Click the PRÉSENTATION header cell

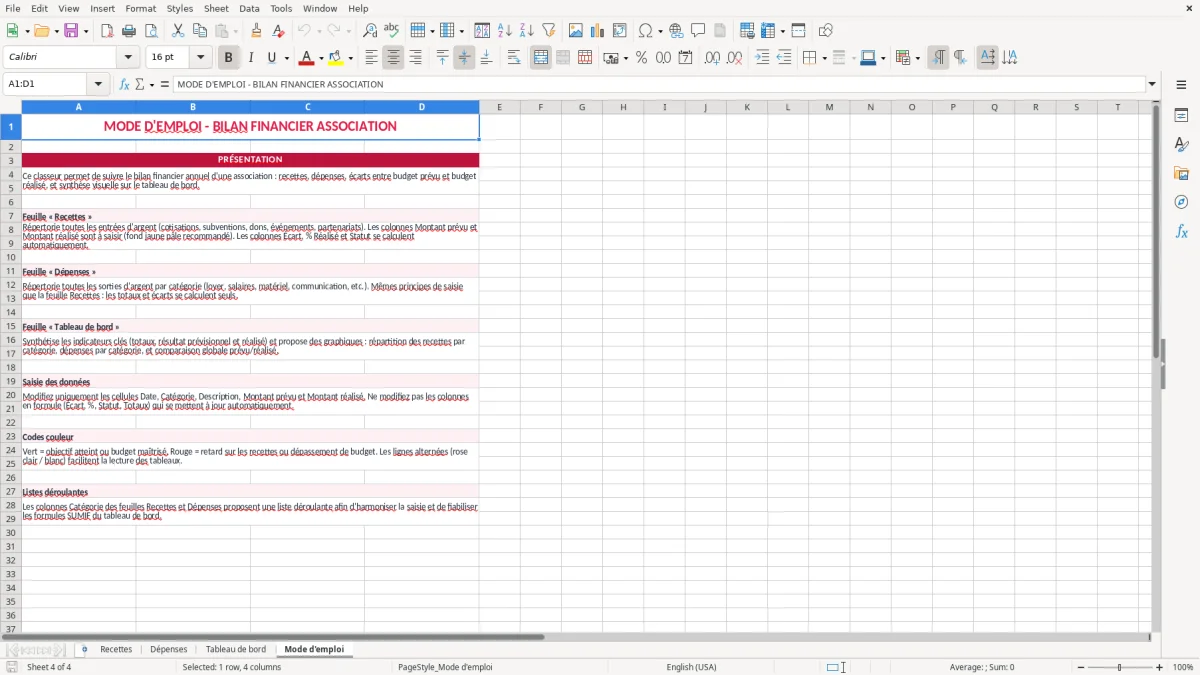250,159
